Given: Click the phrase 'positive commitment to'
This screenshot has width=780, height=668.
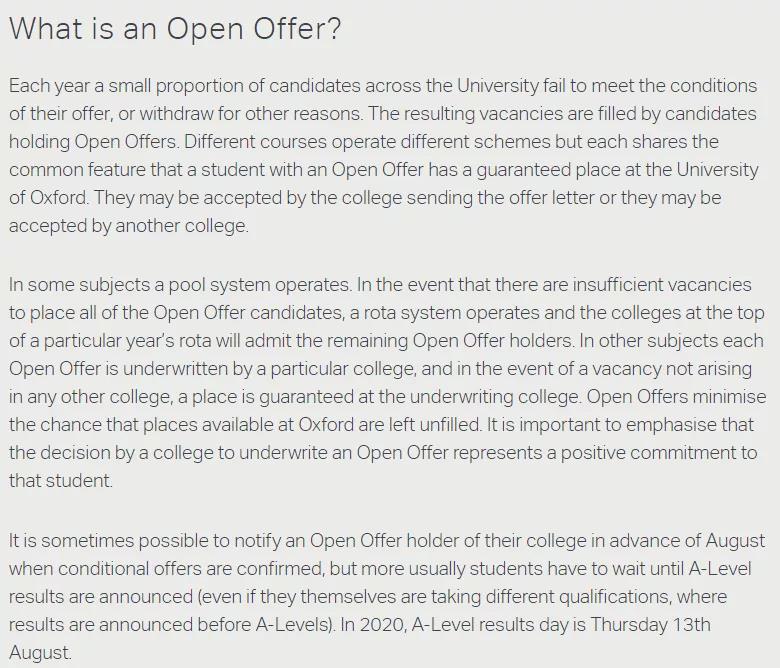Looking at the screenshot, I should pyautogui.click(x=659, y=453).
